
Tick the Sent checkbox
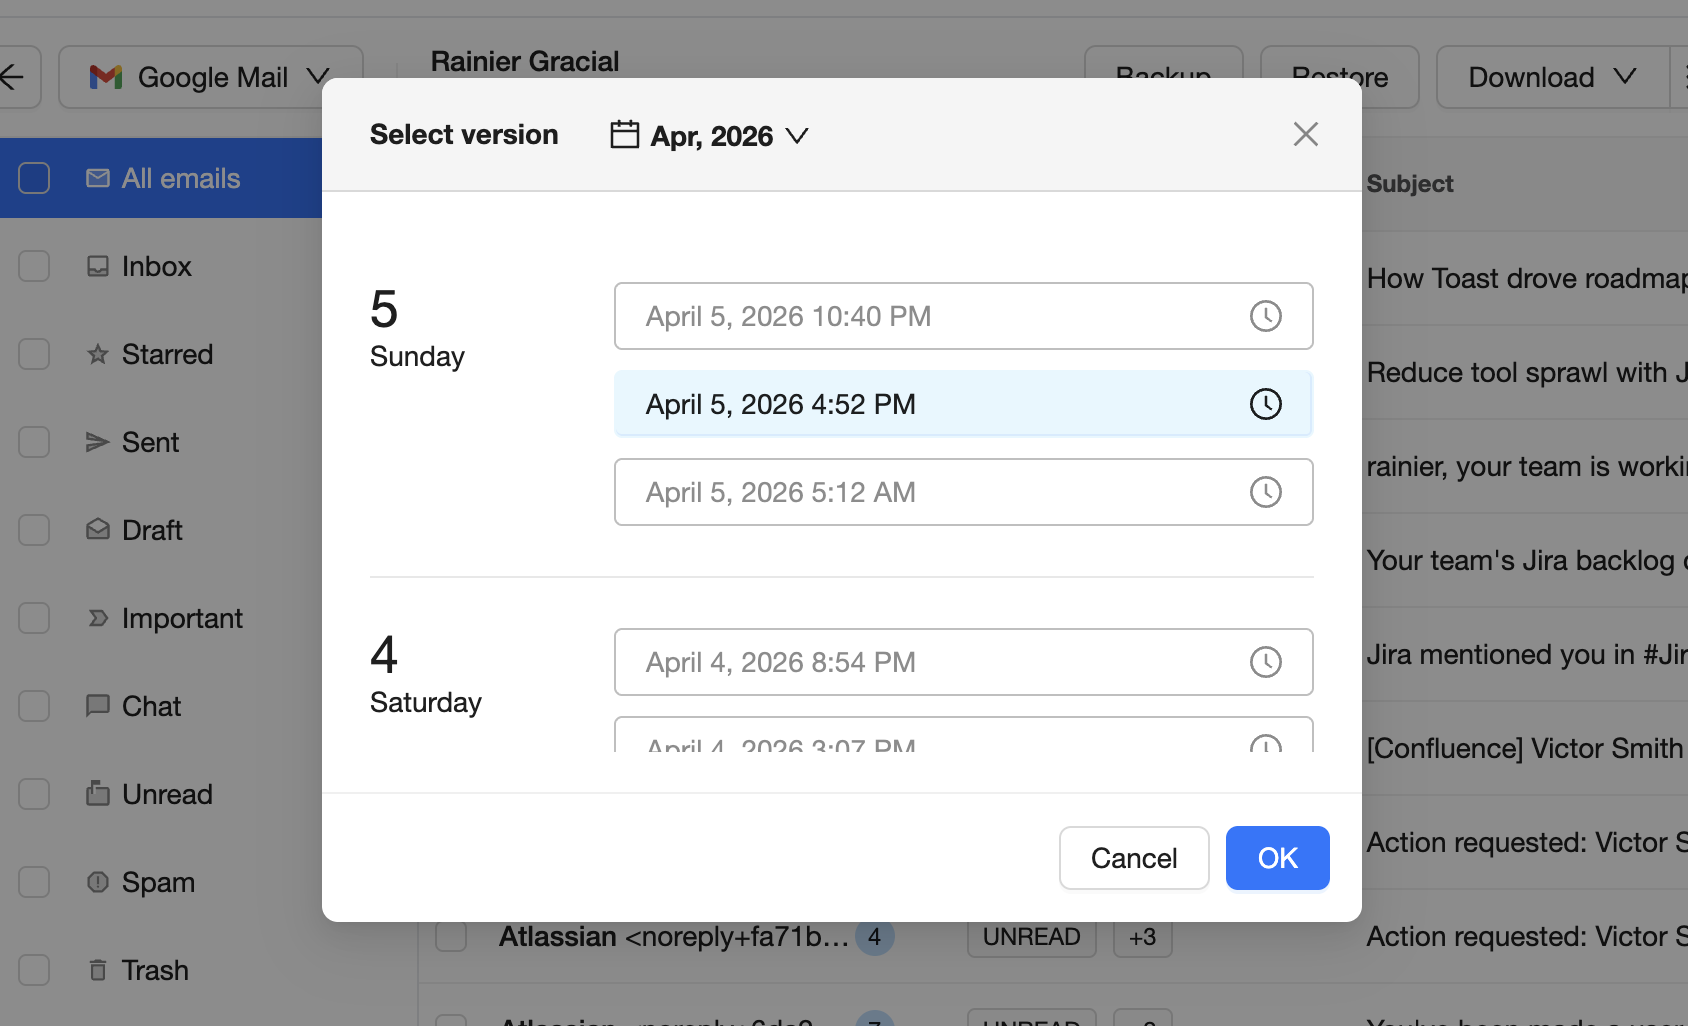tap(34, 442)
